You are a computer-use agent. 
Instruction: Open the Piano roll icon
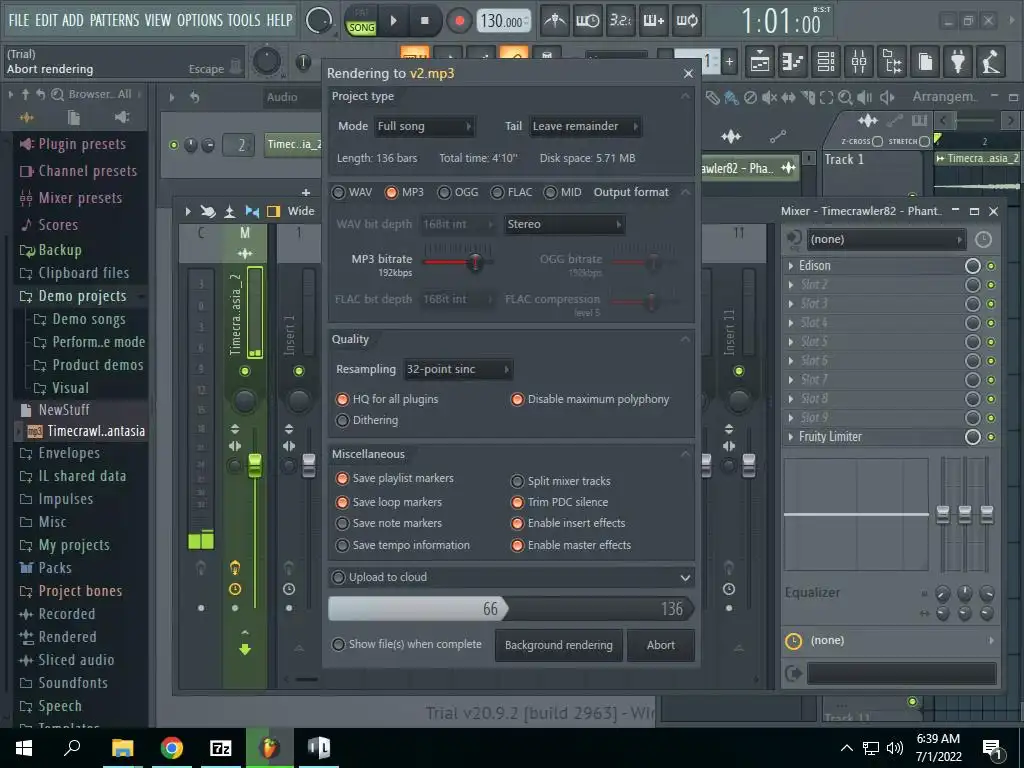[x=793, y=61]
